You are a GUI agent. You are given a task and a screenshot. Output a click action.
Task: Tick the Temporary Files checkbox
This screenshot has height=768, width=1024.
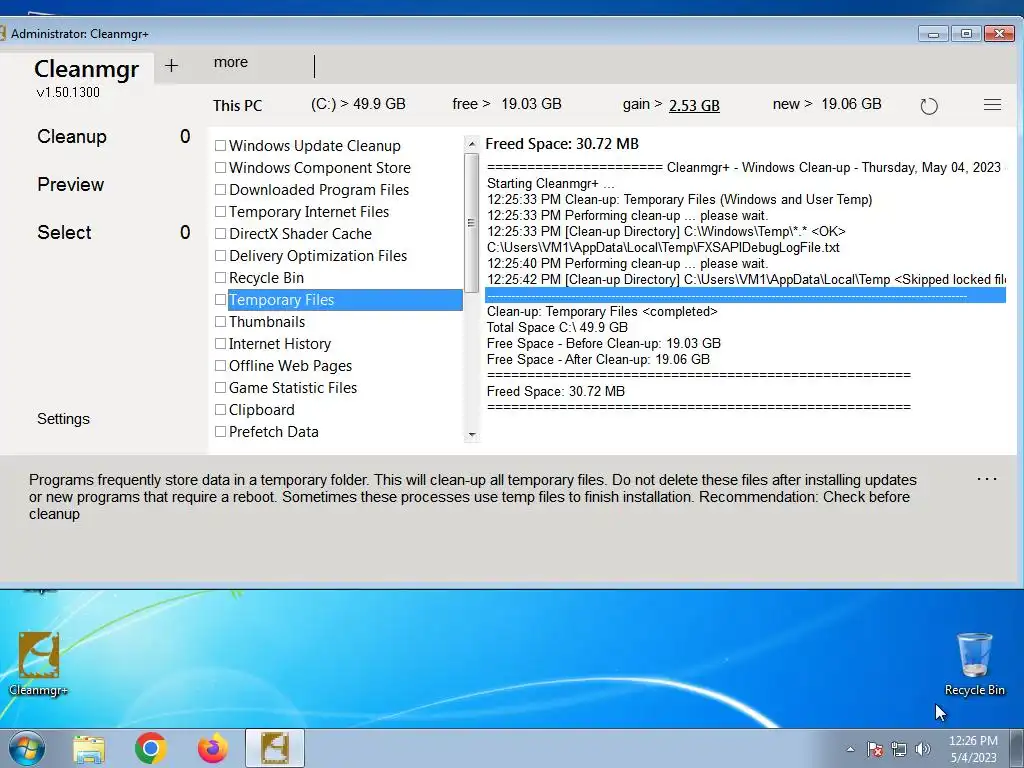tap(221, 300)
